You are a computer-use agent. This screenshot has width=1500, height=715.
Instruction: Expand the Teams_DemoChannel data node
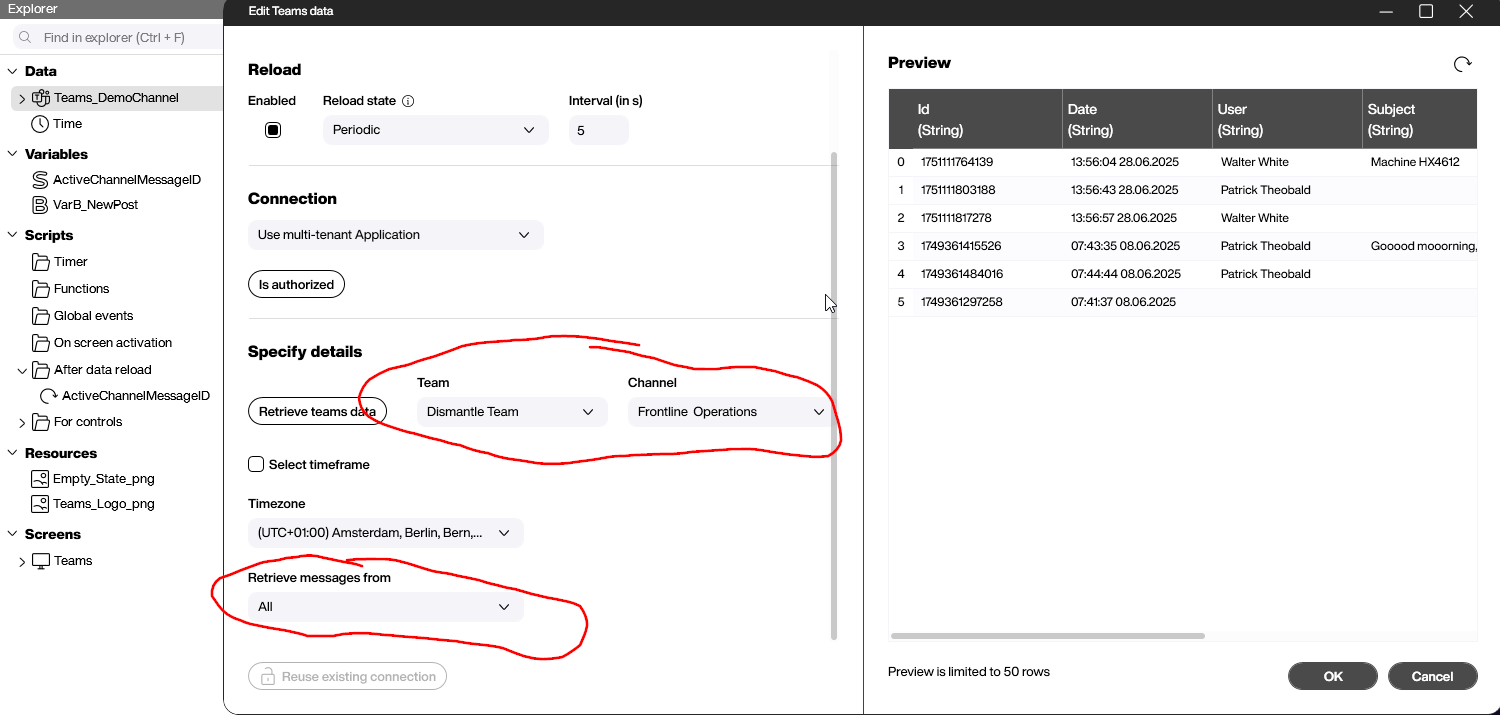coord(22,99)
